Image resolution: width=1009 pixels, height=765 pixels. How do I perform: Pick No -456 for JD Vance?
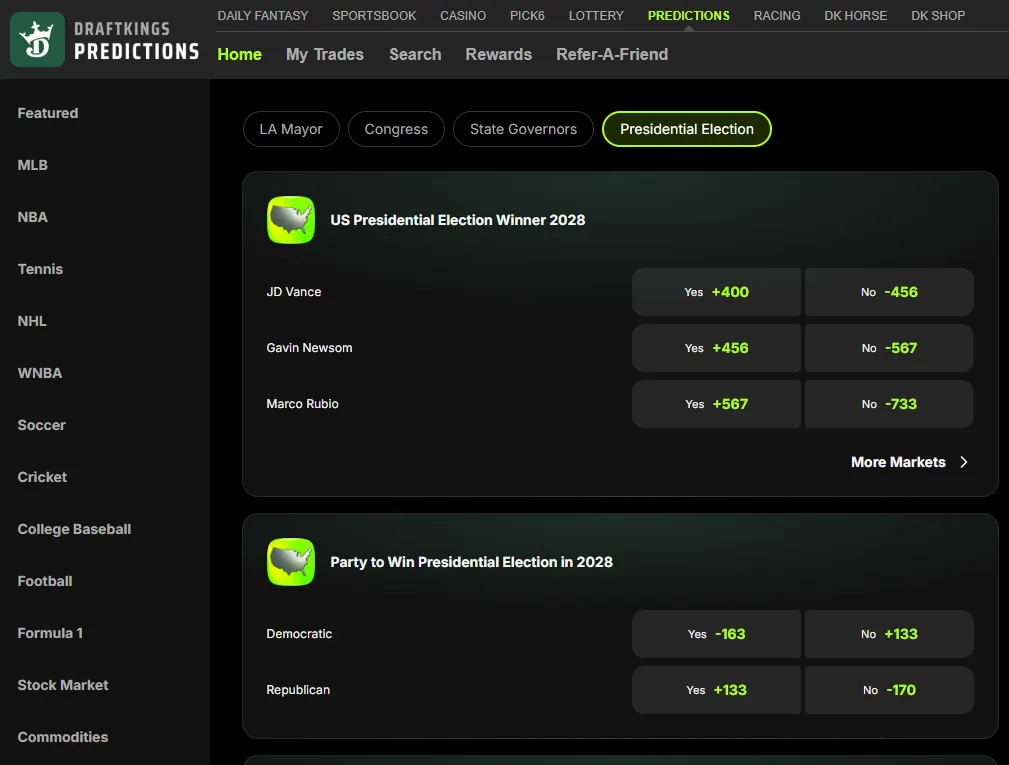pos(889,292)
